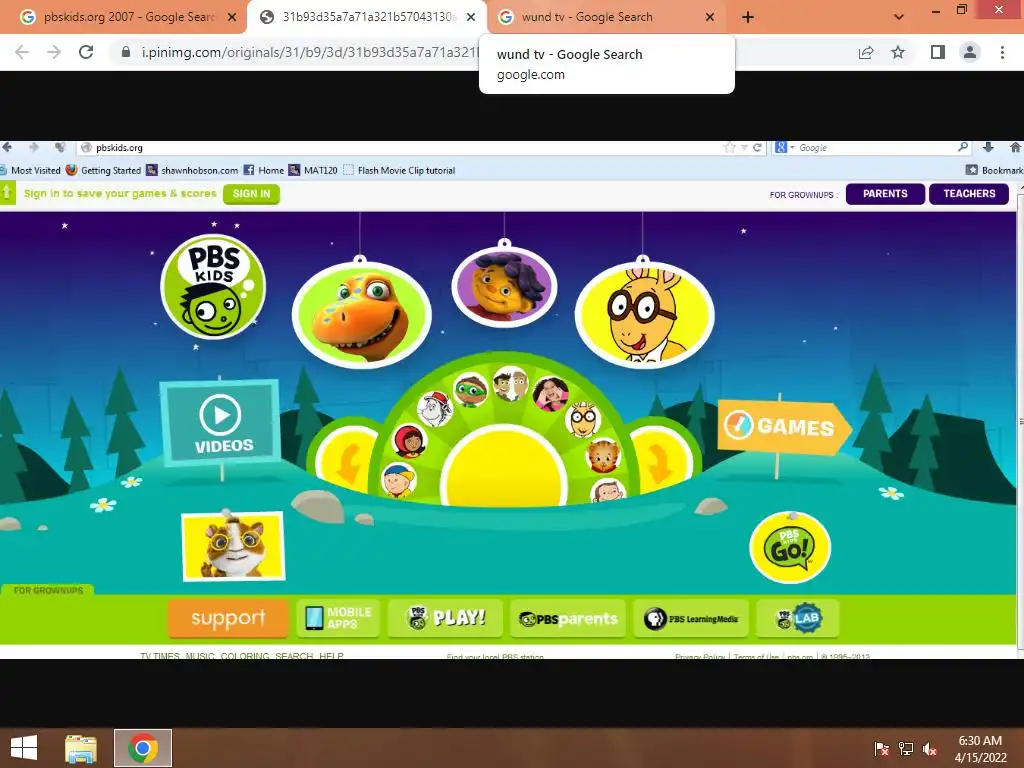The width and height of the screenshot is (1024, 768).
Task: Click the Facebook Home bookmark
Action: click(x=264, y=170)
